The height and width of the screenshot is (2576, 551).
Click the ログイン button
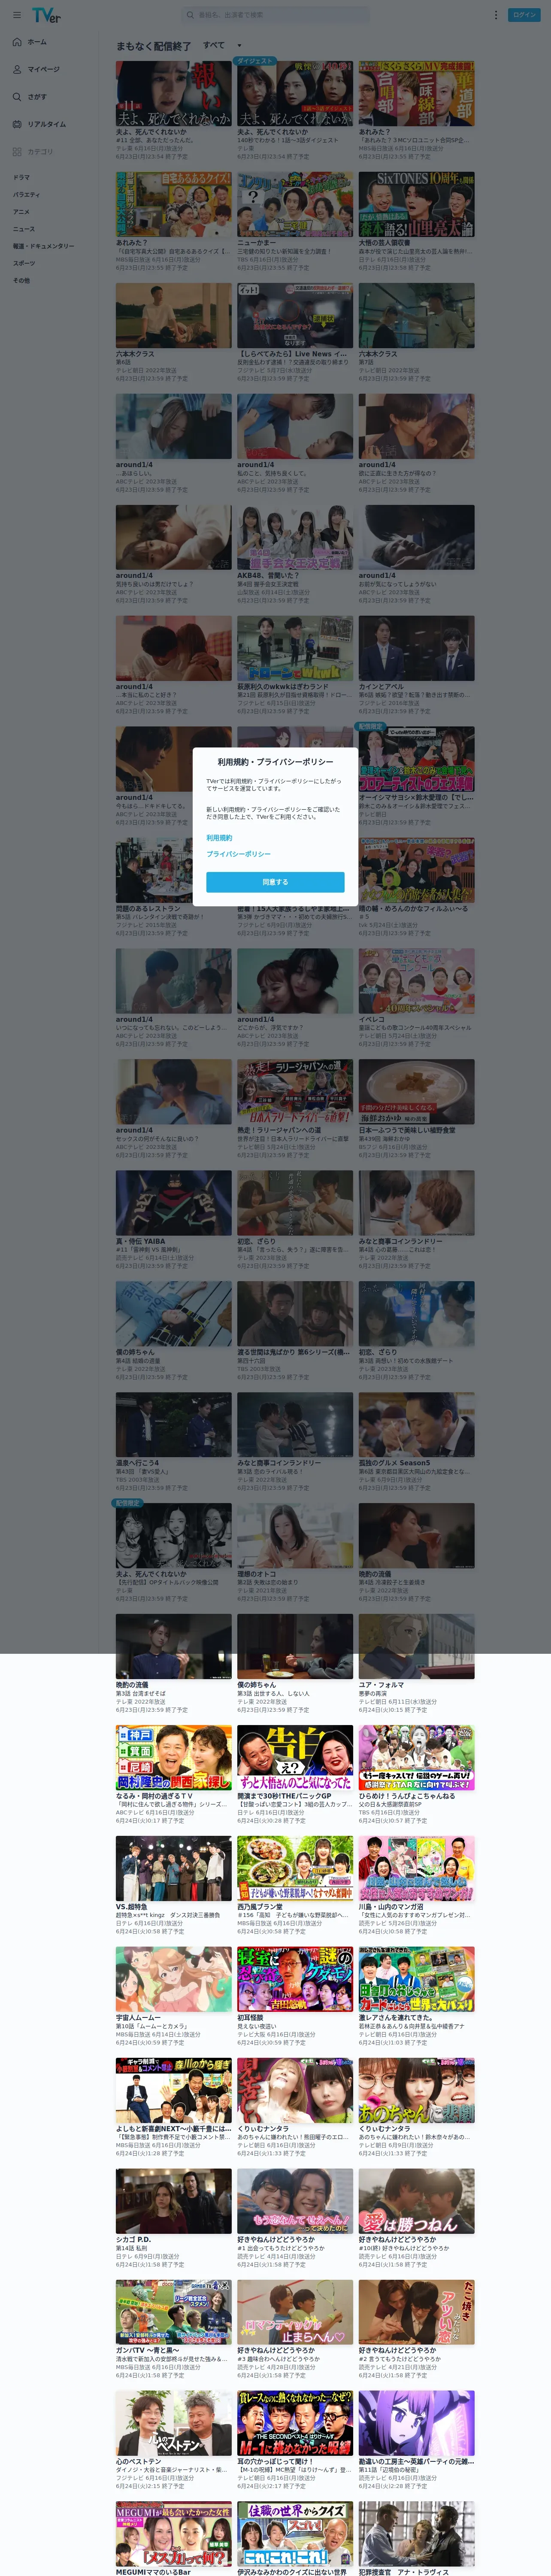pos(524,15)
